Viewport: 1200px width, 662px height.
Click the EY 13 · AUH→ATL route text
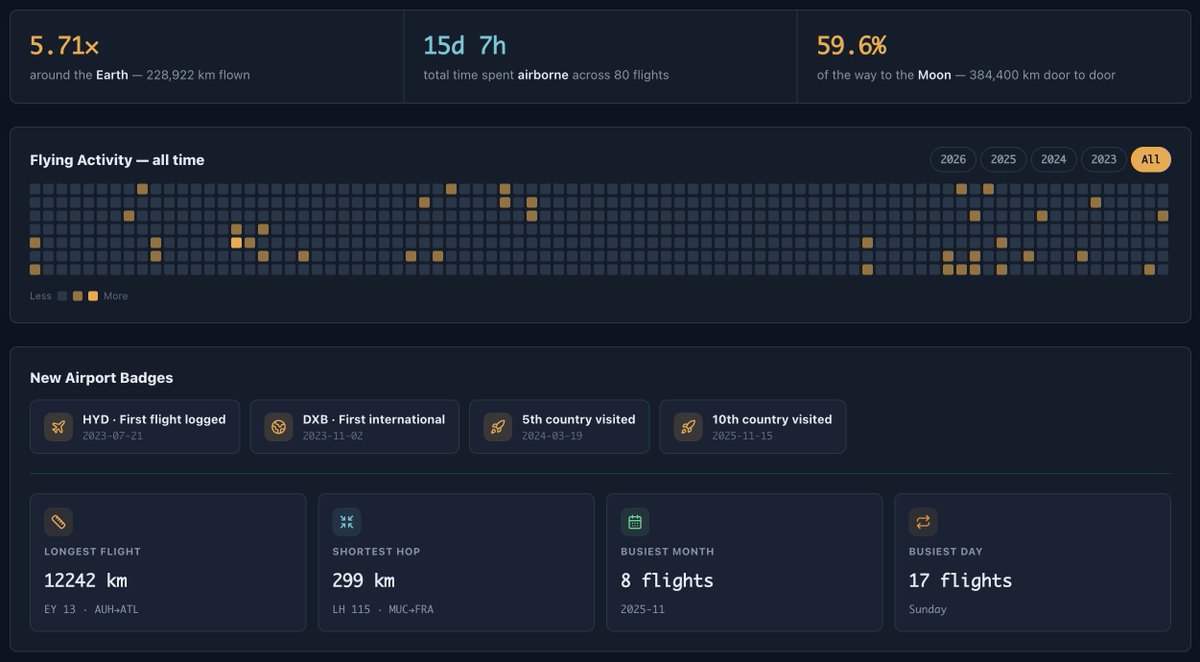click(x=91, y=609)
